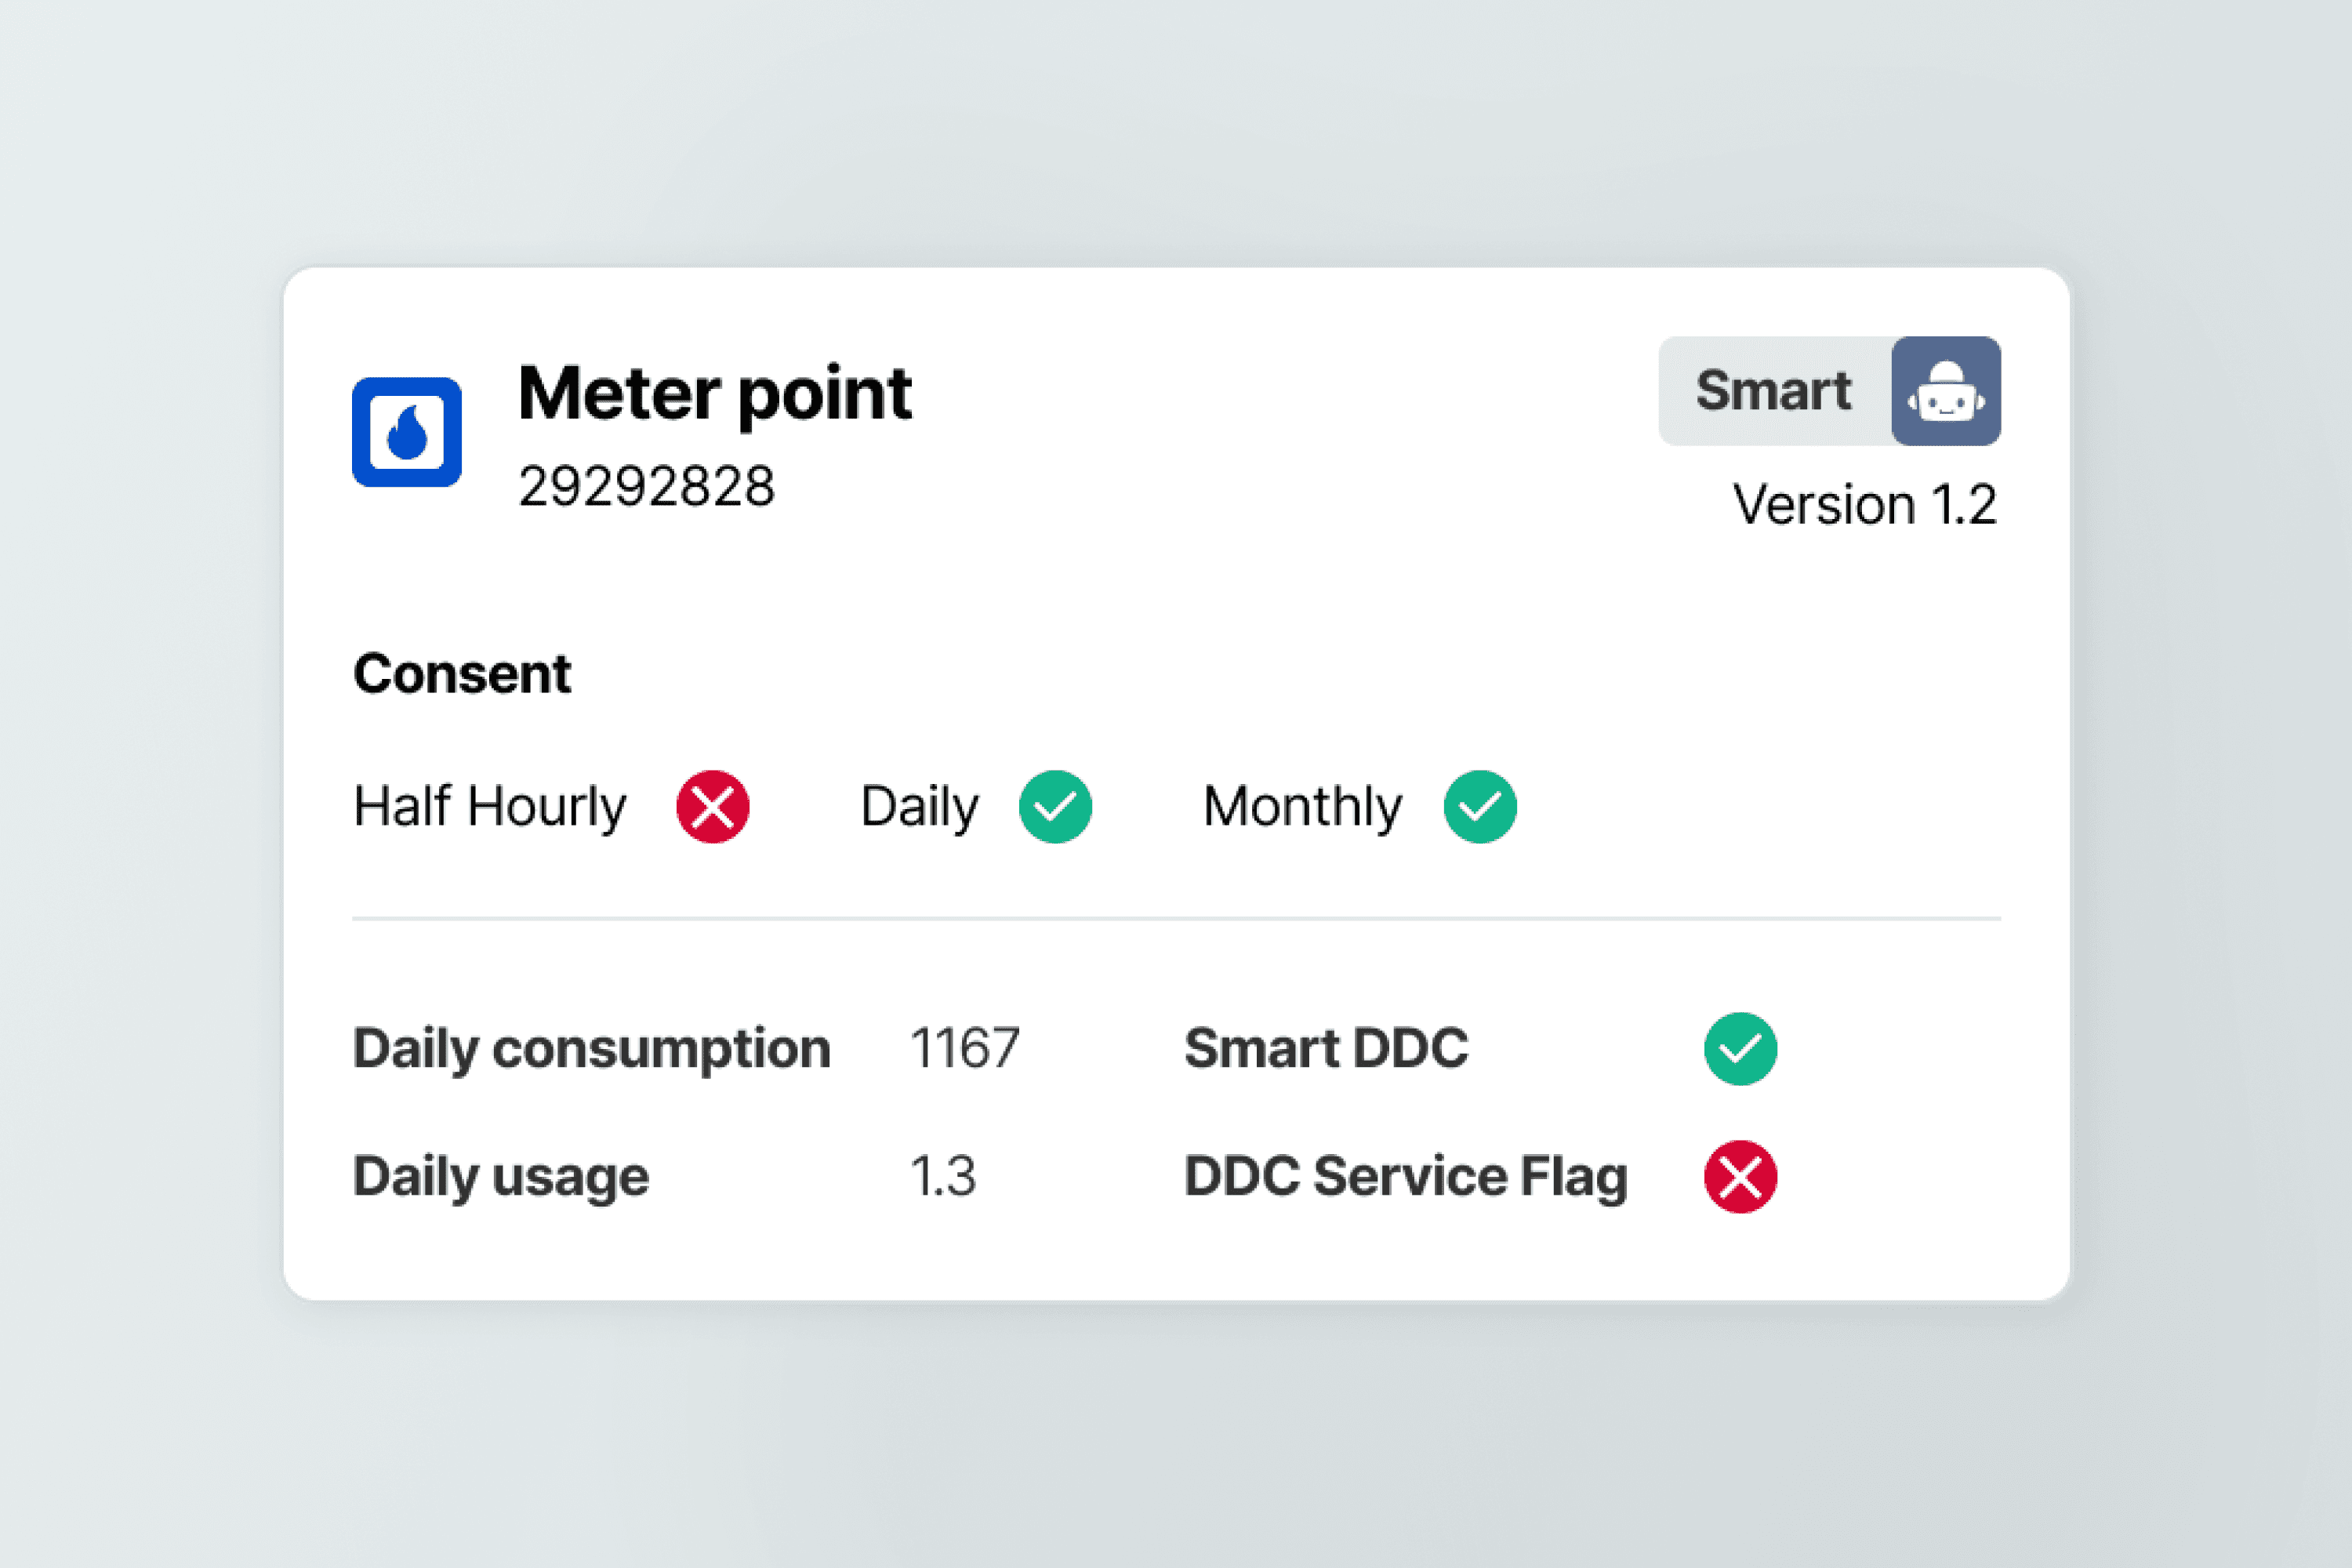Click the Half Hourly consent label
This screenshot has width=2352, height=1568.
pos(490,807)
